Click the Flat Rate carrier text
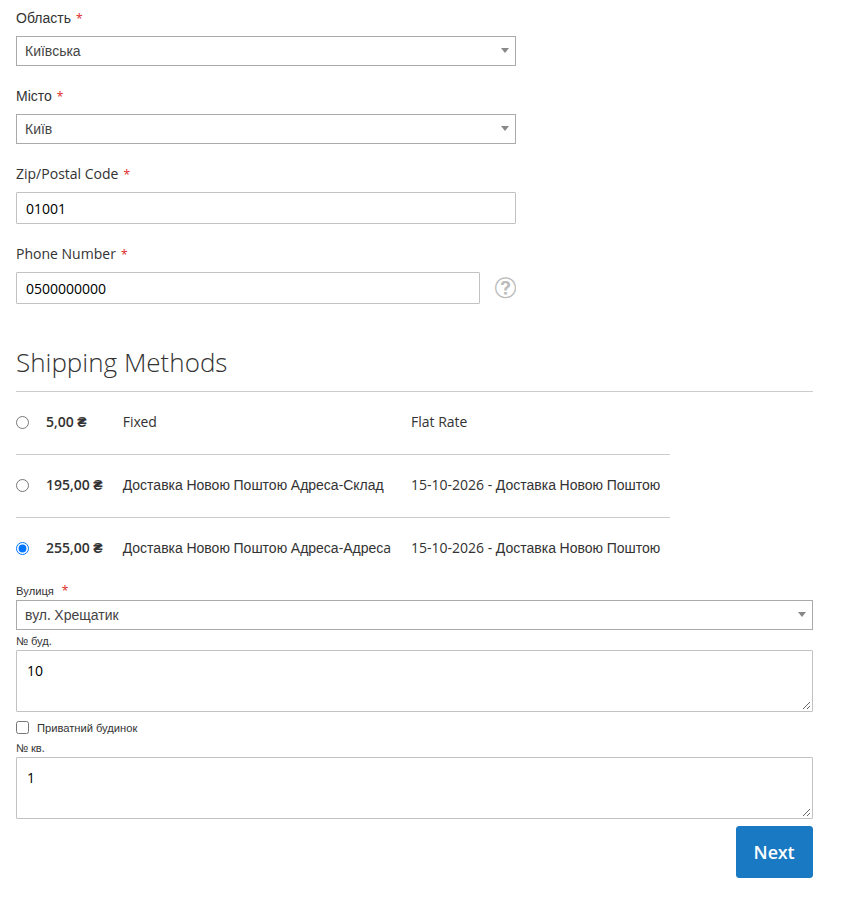The image size is (858, 914). (439, 422)
